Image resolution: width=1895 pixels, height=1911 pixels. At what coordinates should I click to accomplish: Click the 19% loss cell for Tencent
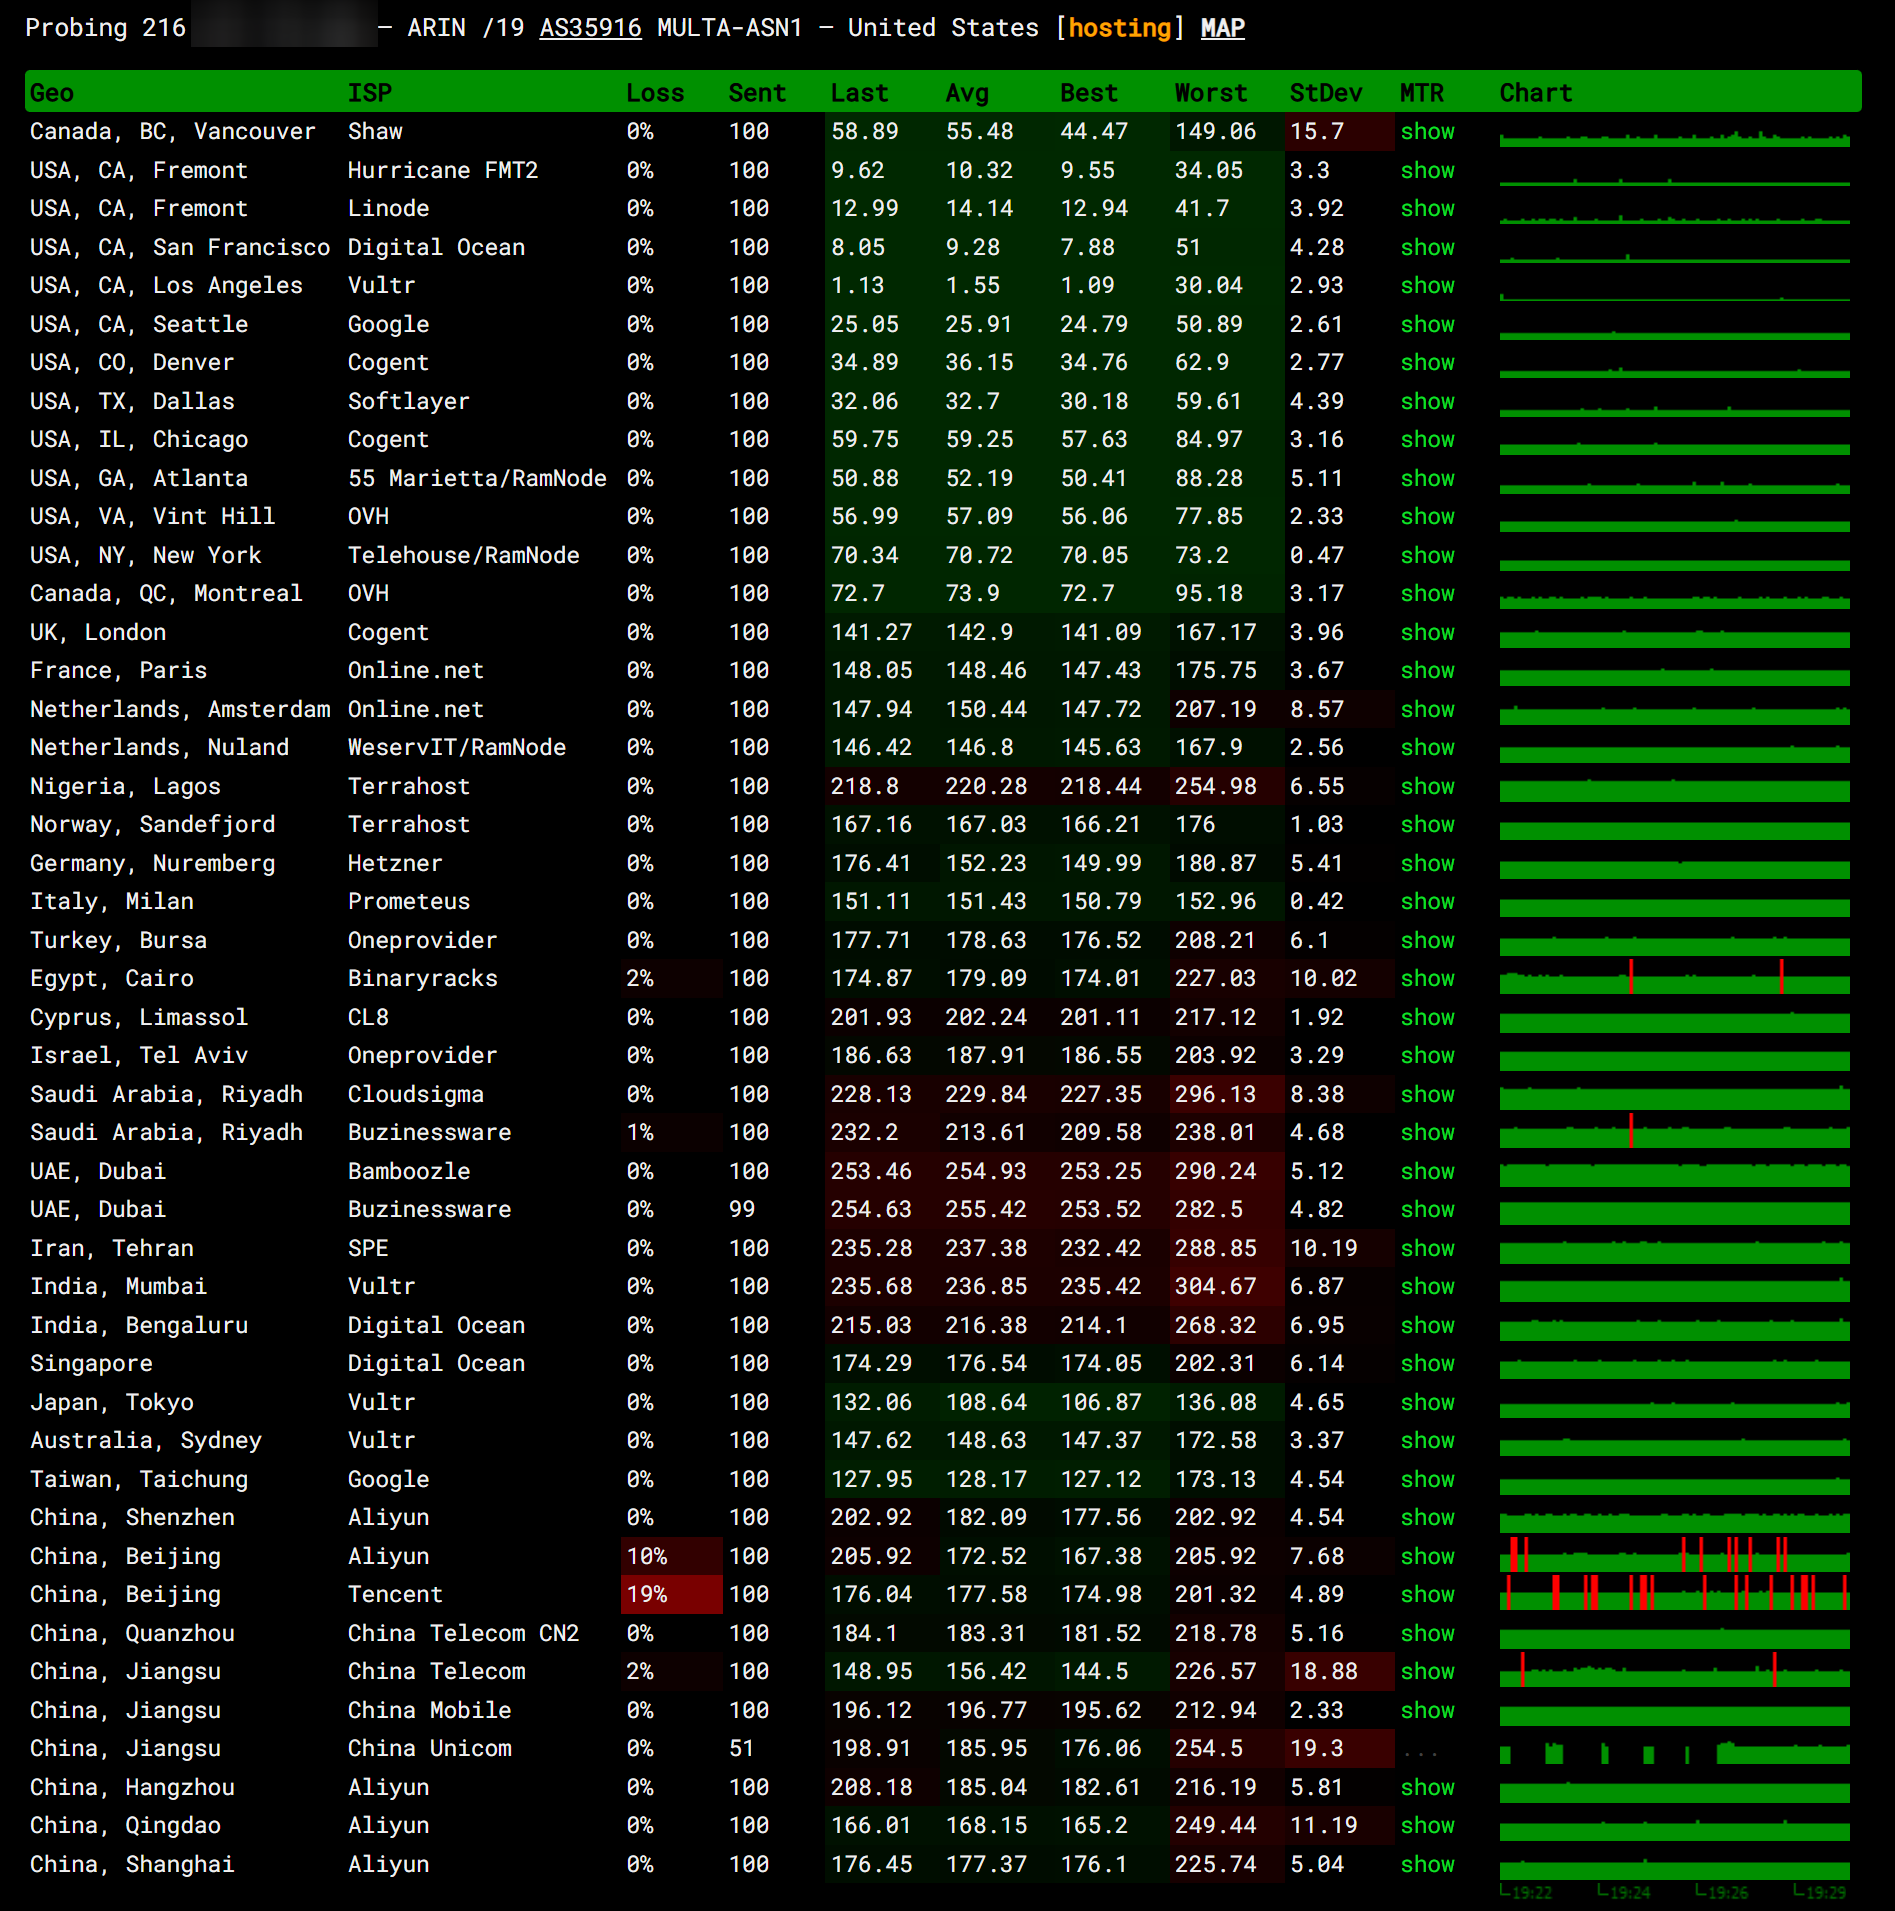(x=672, y=1595)
